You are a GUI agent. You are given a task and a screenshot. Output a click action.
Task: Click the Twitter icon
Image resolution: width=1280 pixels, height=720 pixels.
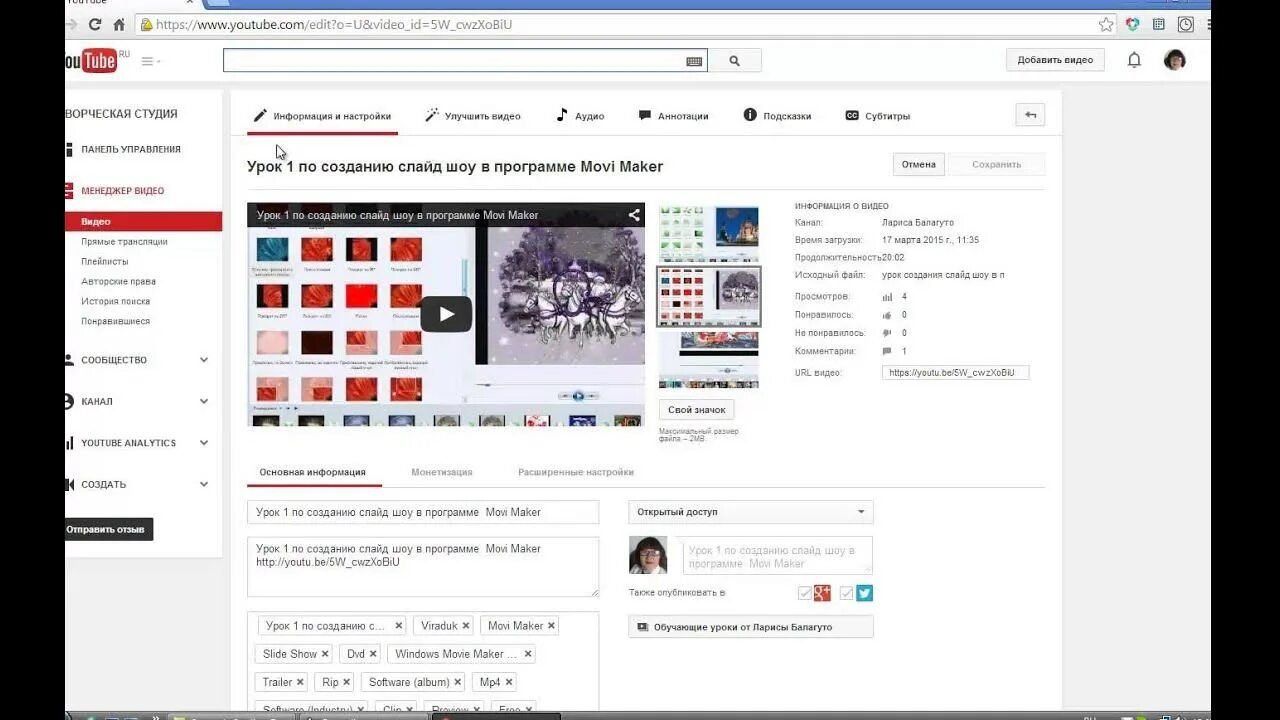click(865, 593)
